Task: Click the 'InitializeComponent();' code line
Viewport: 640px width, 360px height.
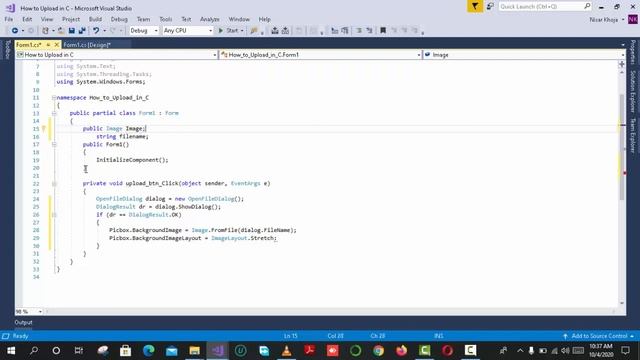Action: click(x=132, y=160)
